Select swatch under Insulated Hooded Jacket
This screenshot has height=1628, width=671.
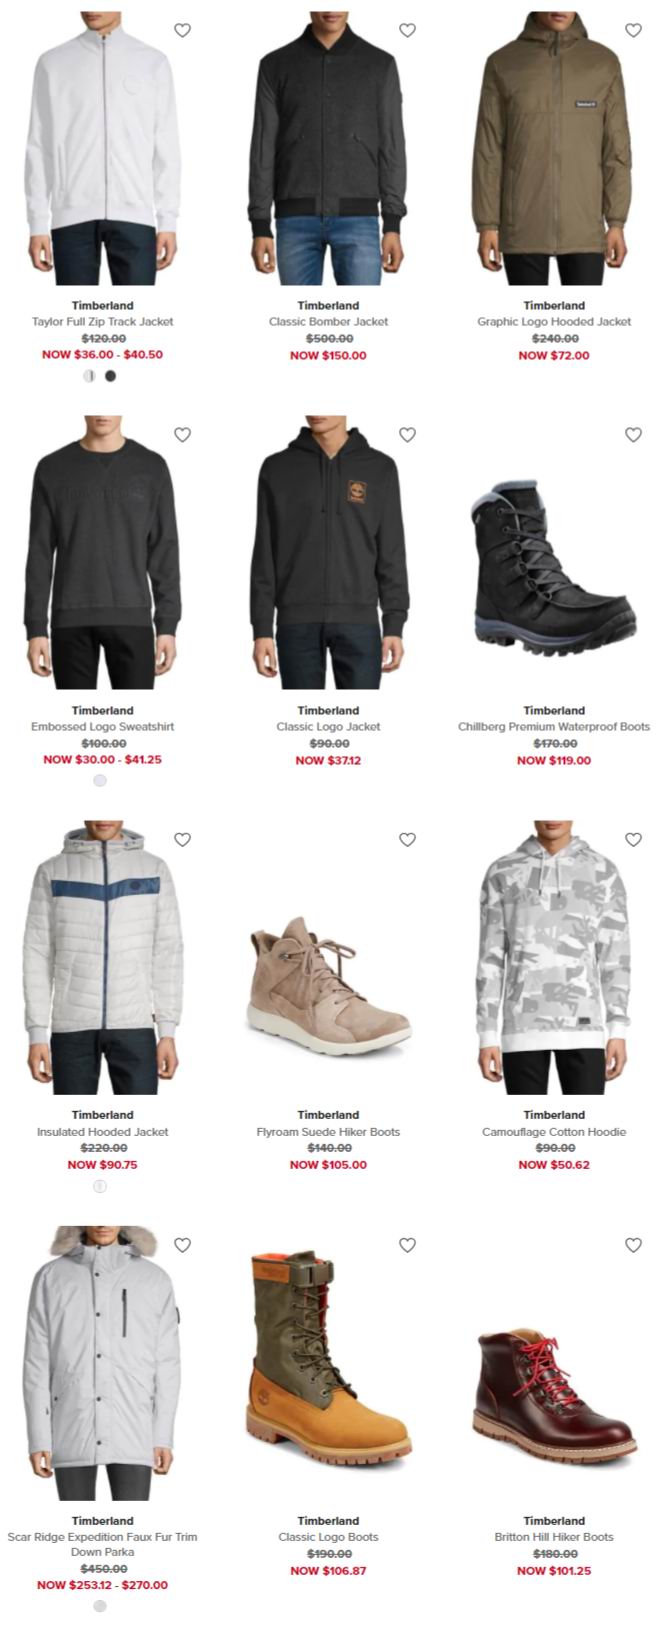click(100, 1186)
